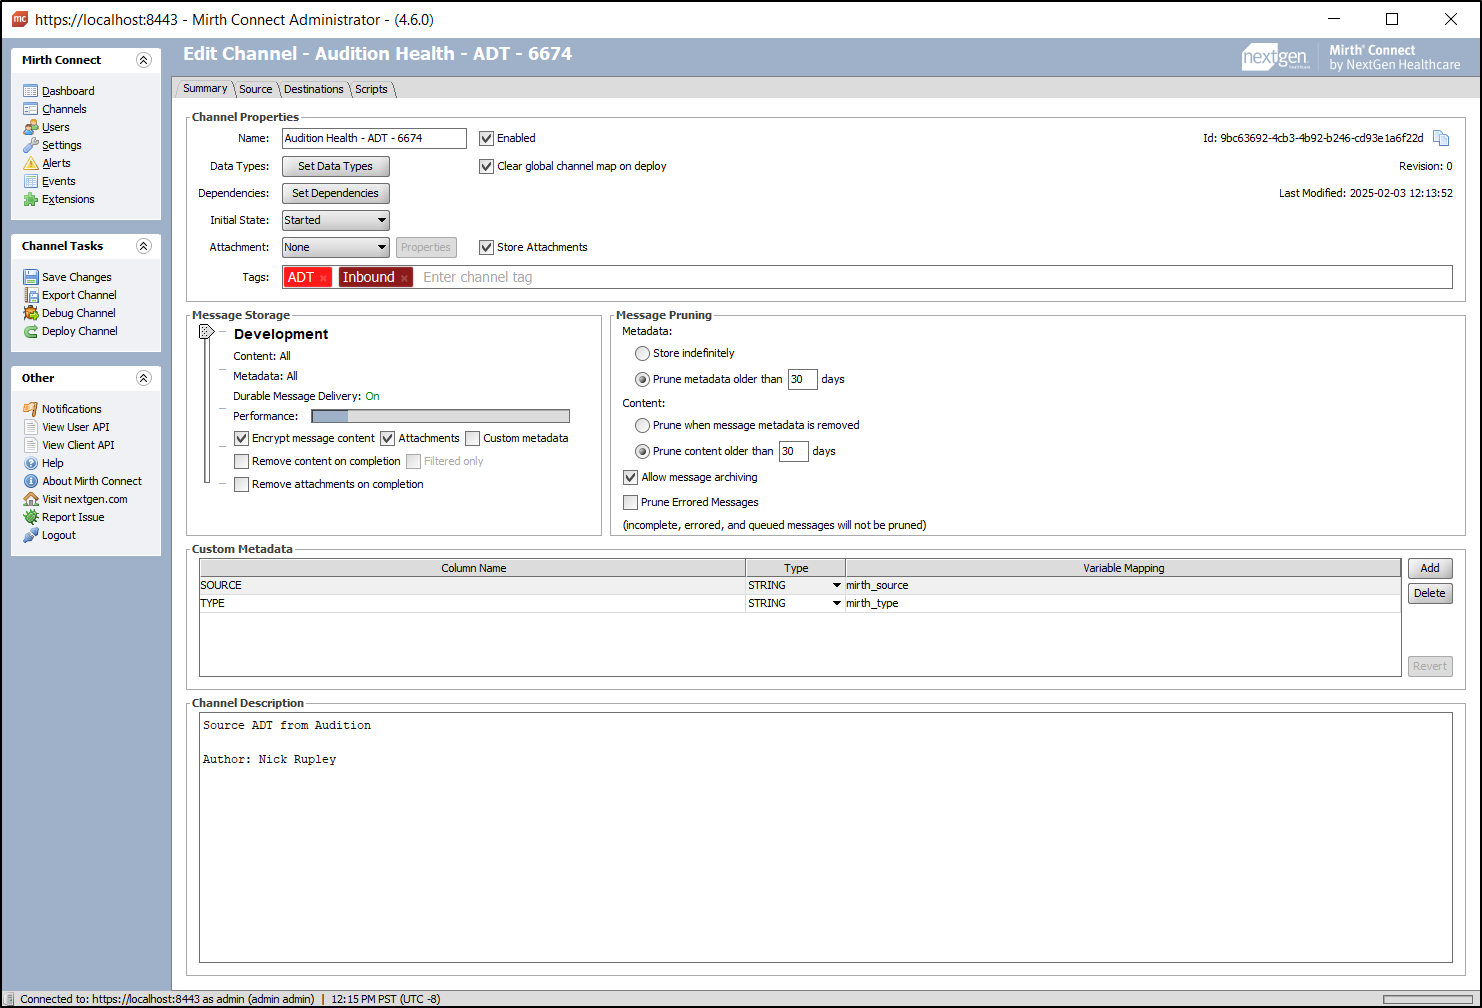Click the Message Storage level slider handle

point(206,332)
